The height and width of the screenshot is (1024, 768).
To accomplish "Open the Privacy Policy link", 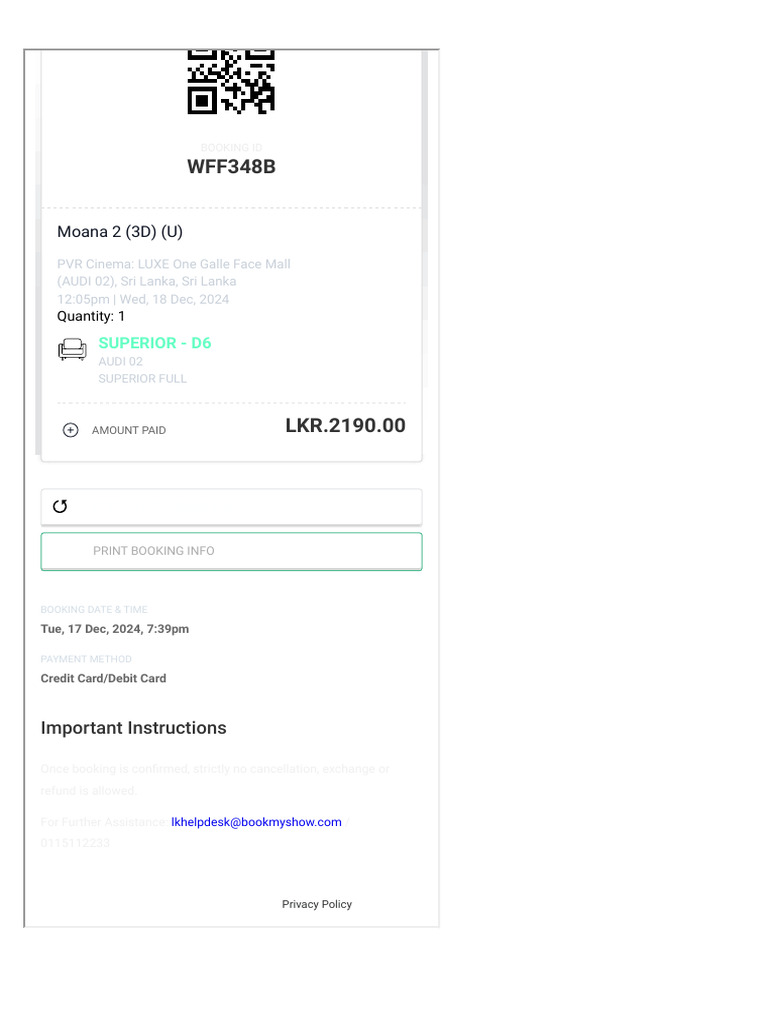I will 316,904.
